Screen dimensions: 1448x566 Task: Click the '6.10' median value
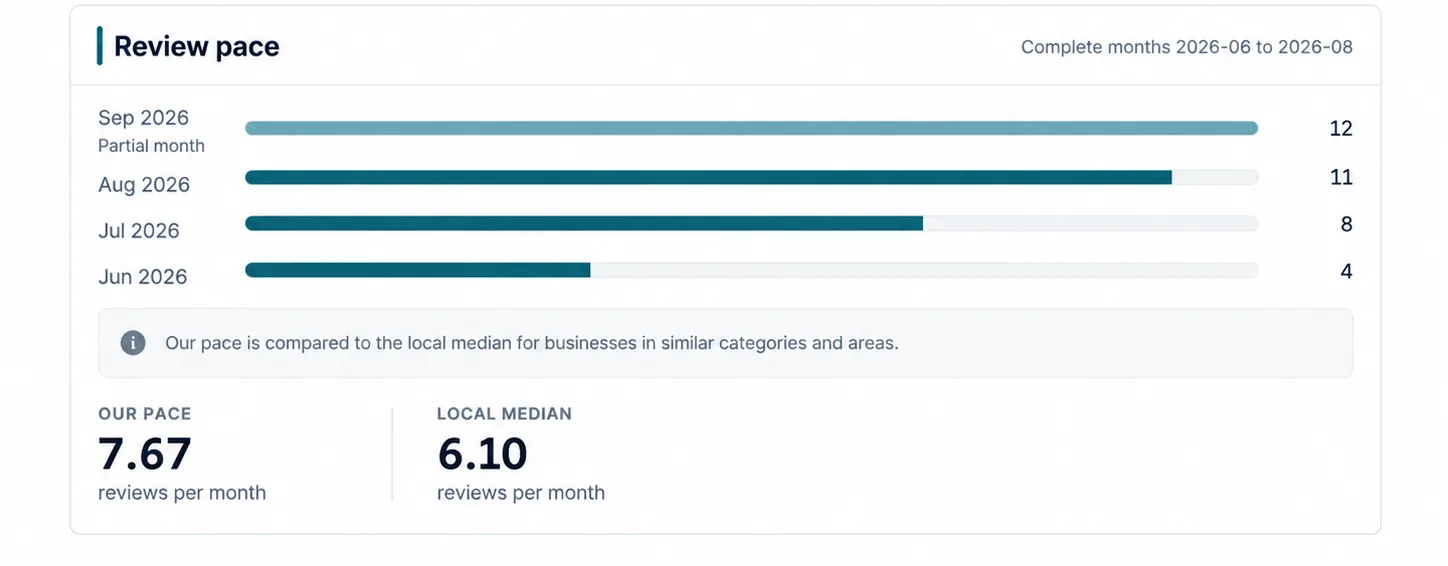[x=482, y=454]
